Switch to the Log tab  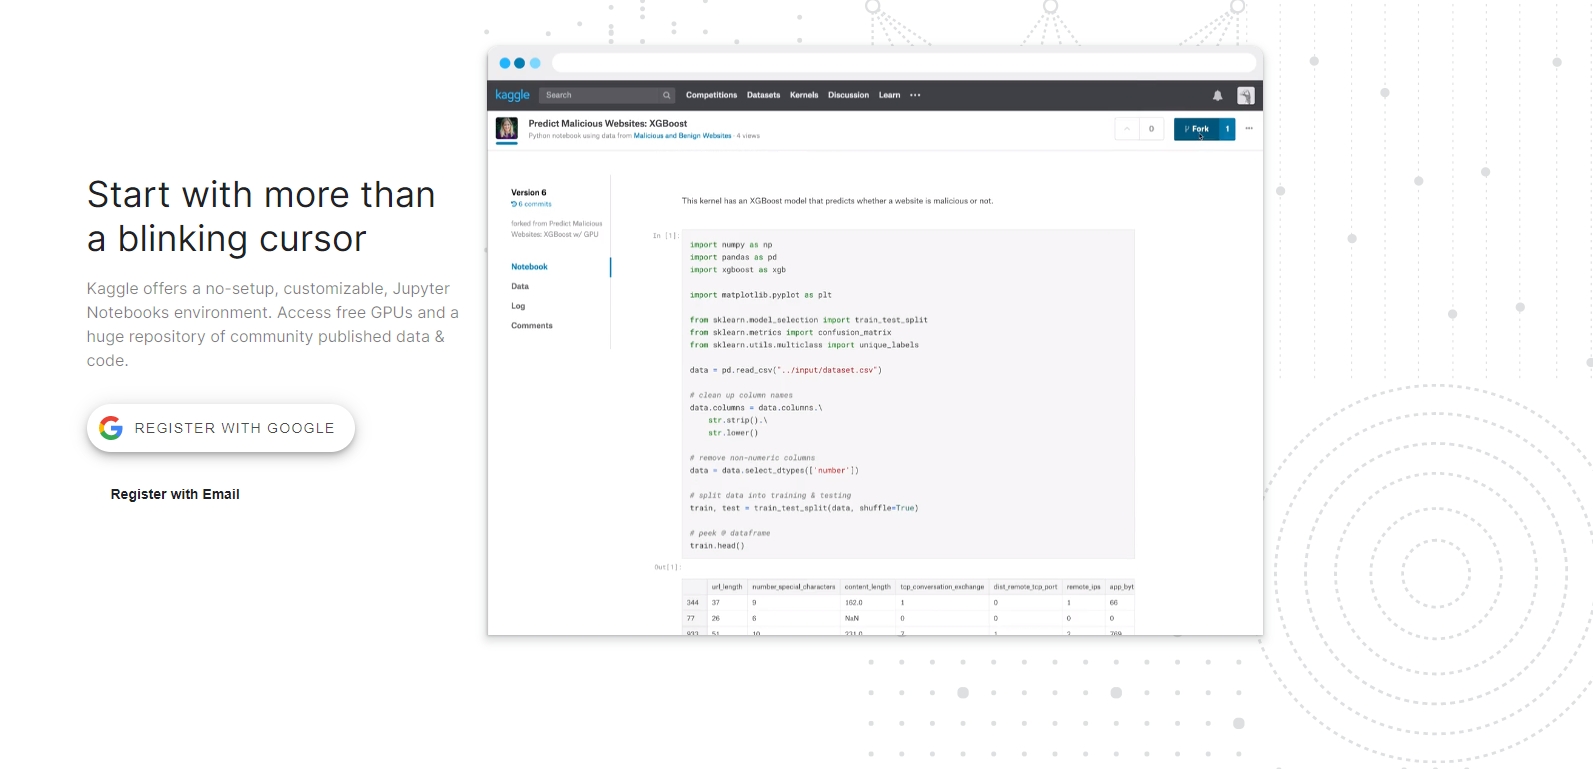pyautogui.click(x=518, y=306)
